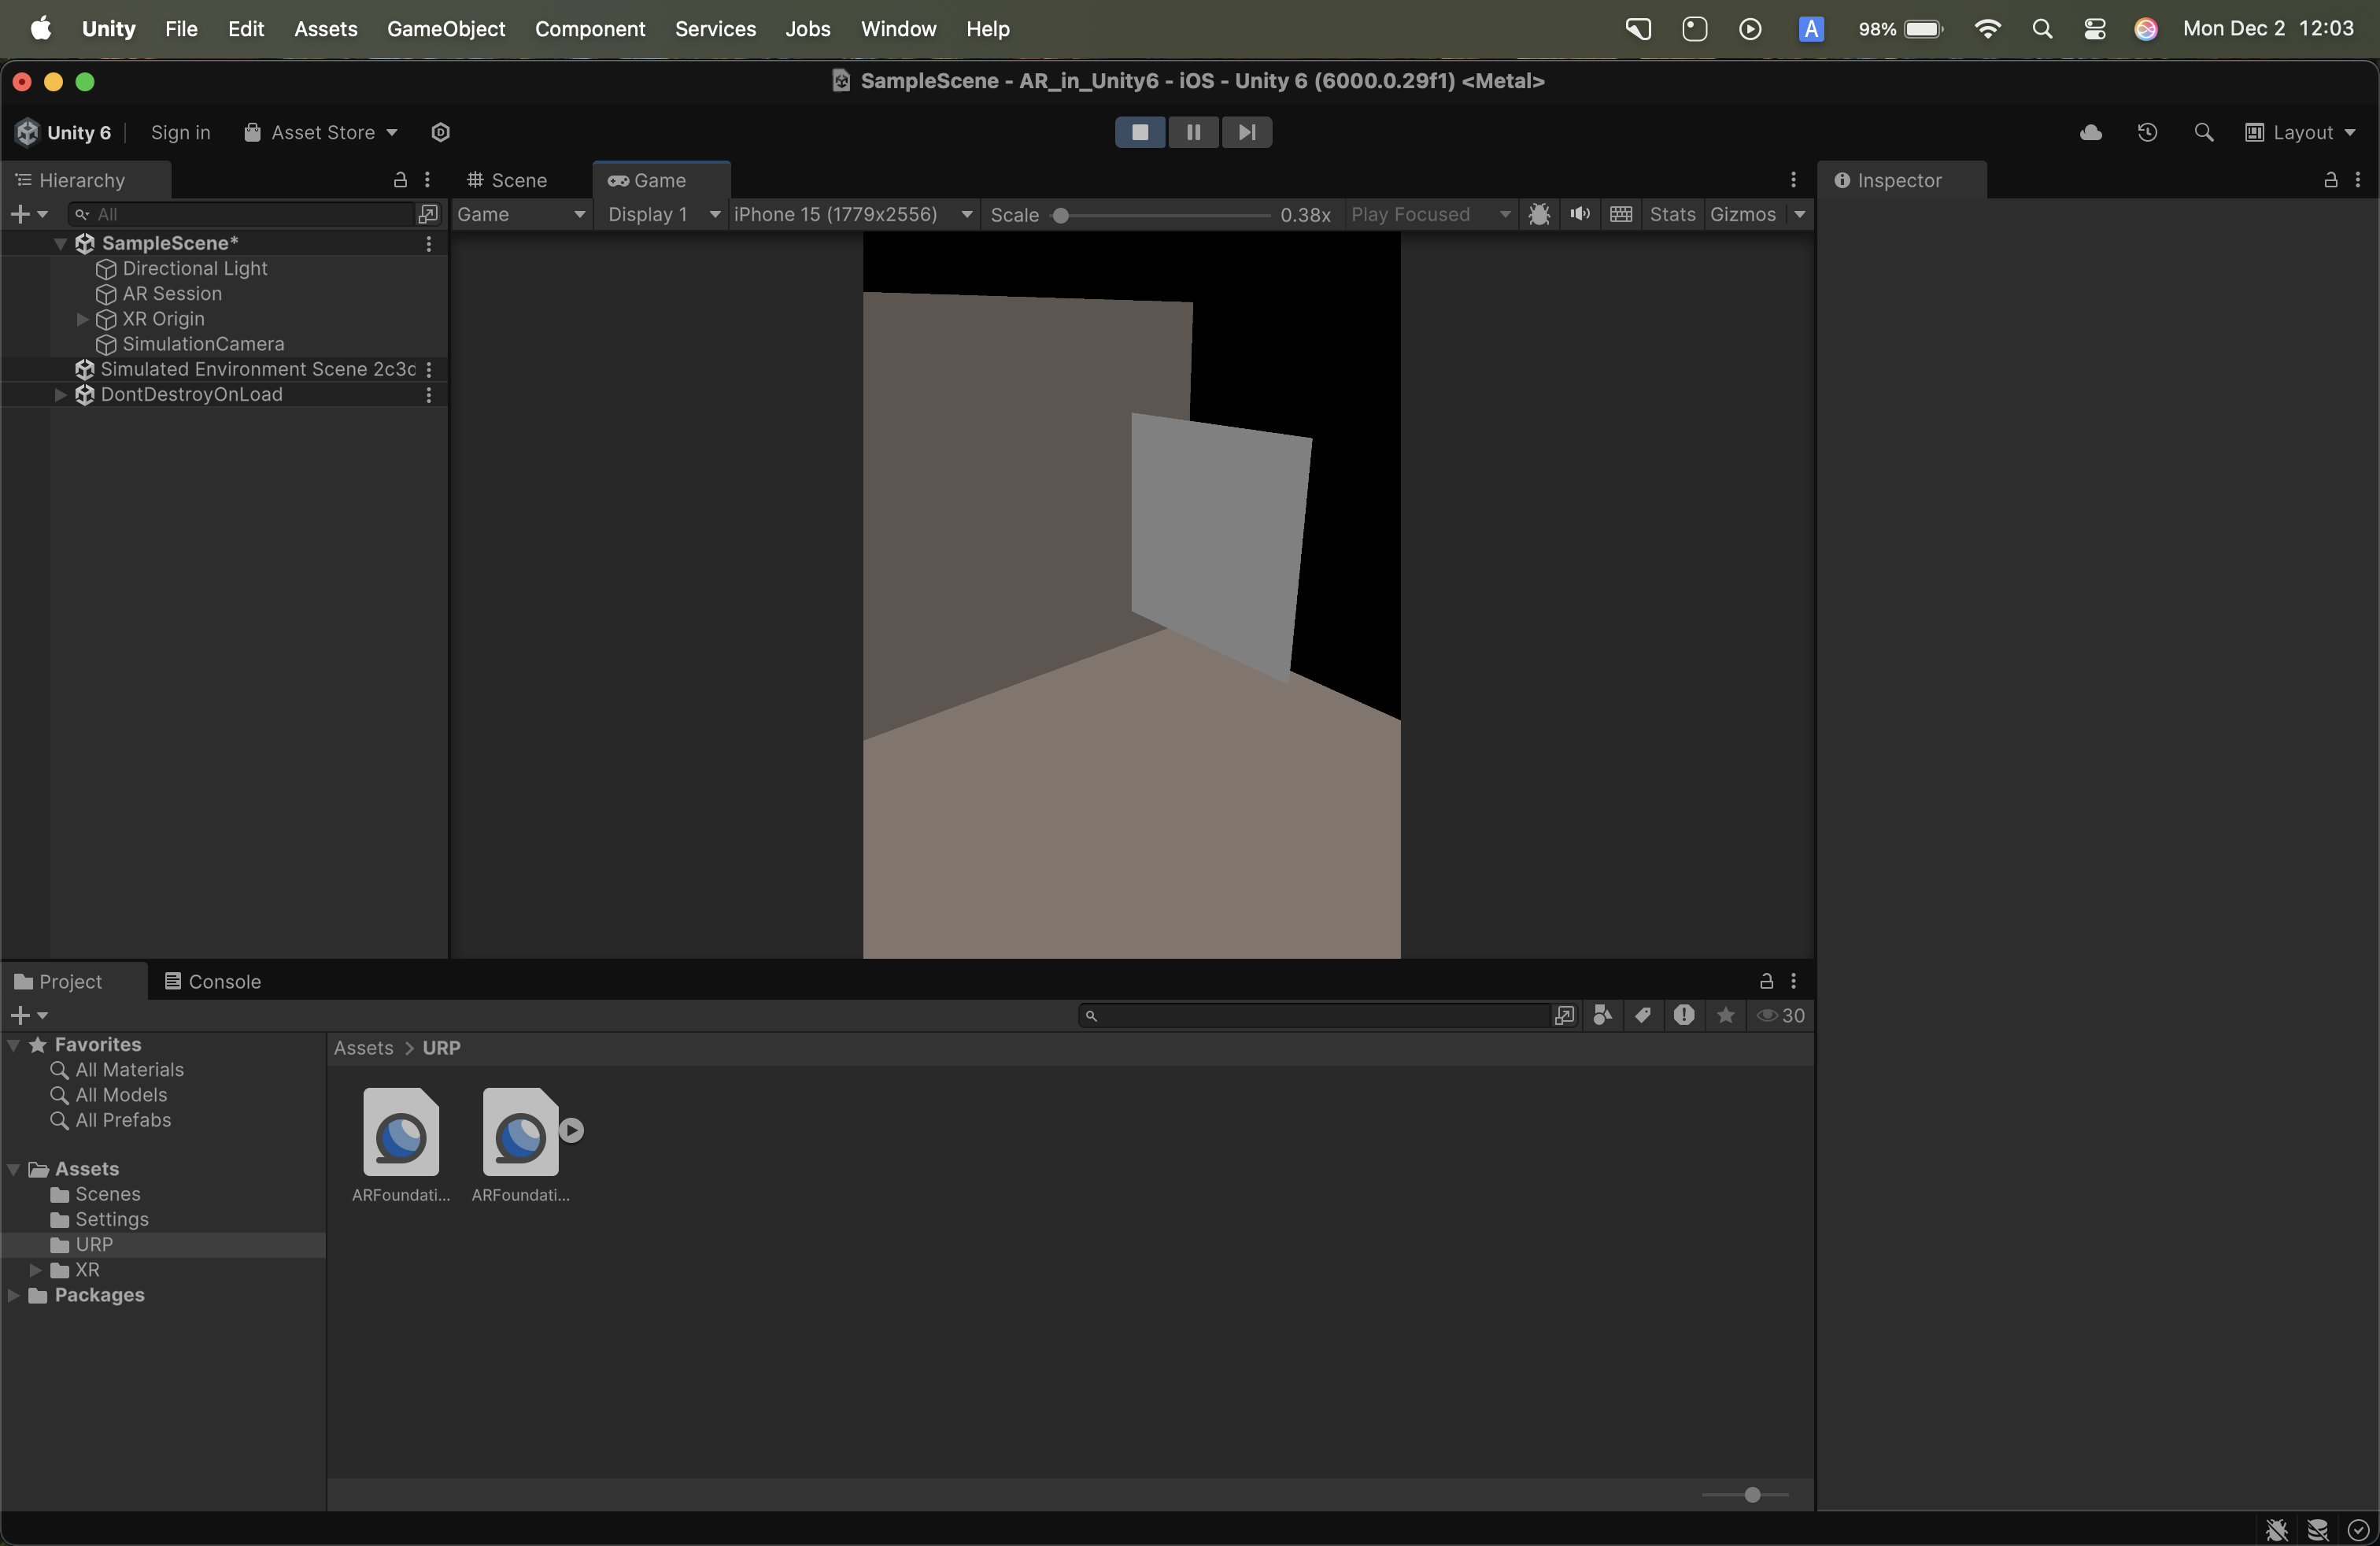Switch to the Scene tab

pyautogui.click(x=508, y=180)
